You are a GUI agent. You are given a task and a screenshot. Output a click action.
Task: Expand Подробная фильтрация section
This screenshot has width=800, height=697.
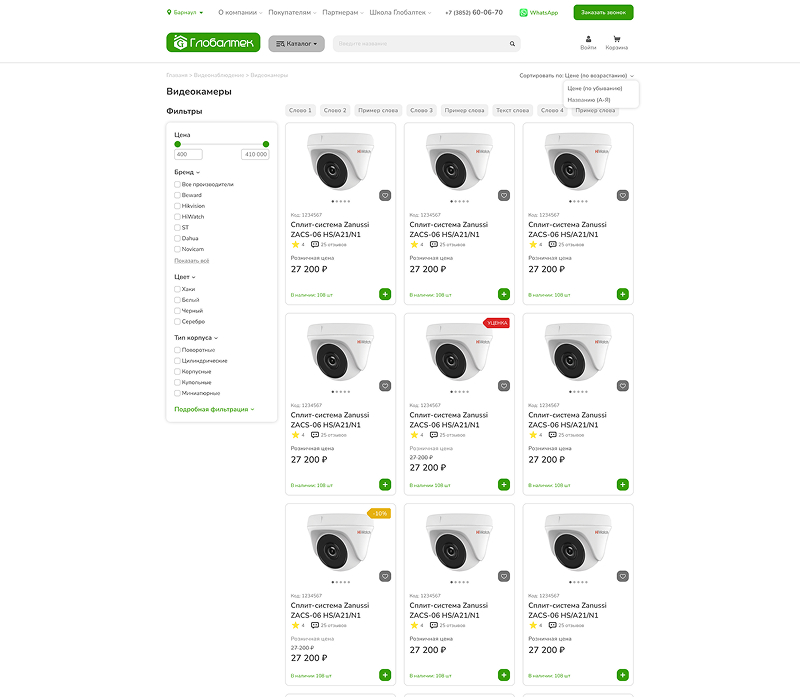(x=214, y=409)
